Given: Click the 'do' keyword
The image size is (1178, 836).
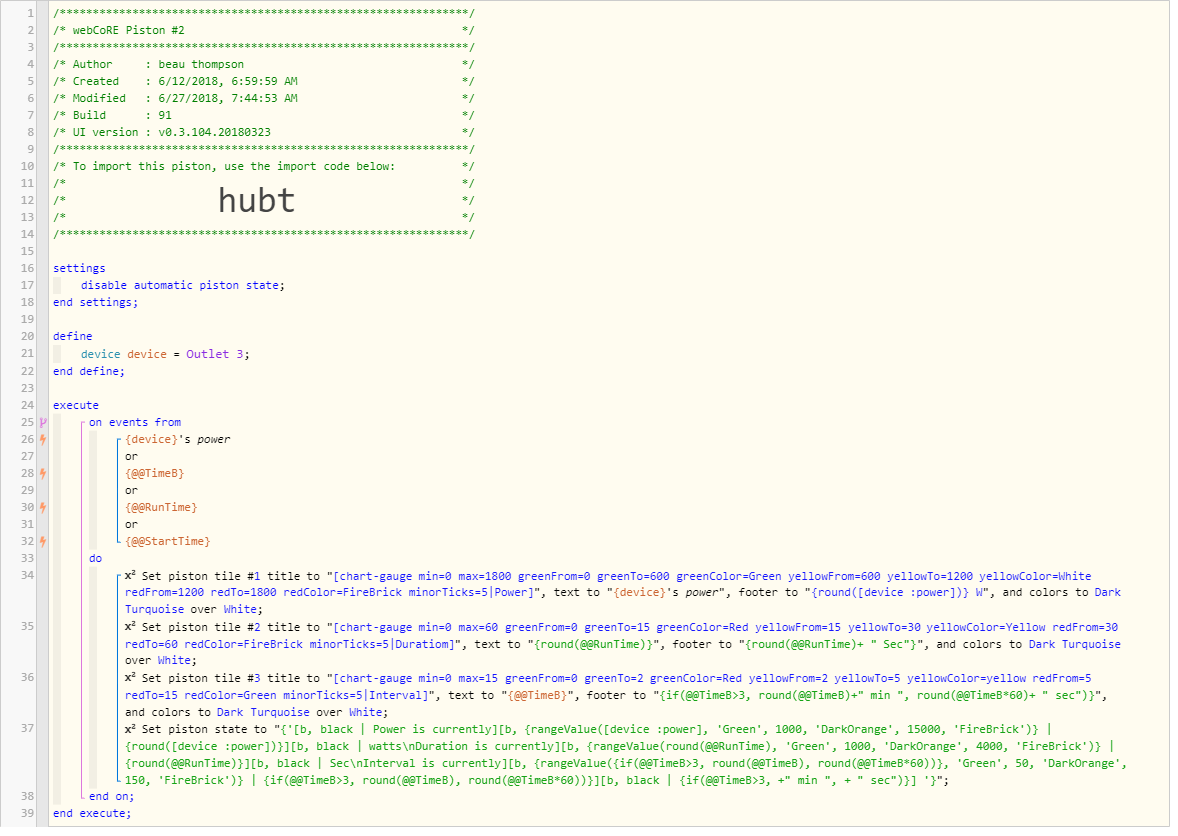Looking at the screenshot, I should point(95,560).
